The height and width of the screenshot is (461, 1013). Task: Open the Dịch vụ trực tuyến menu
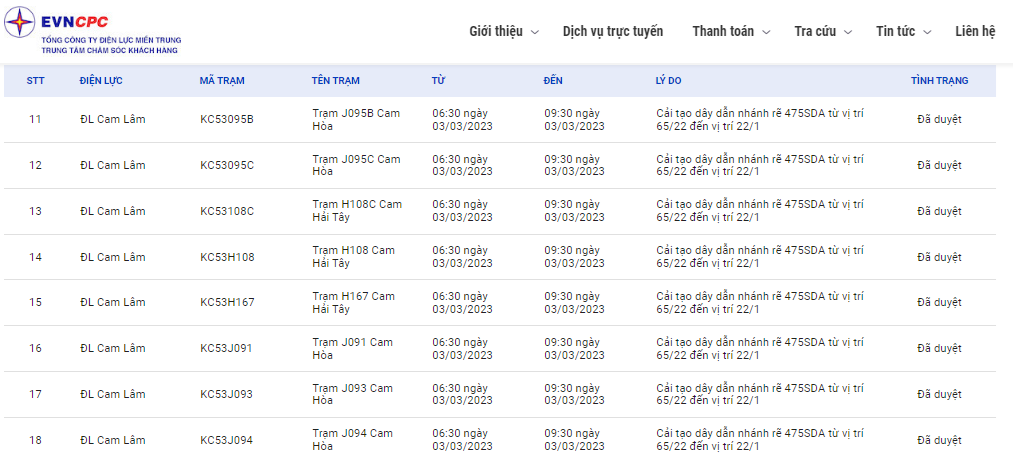pos(612,31)
